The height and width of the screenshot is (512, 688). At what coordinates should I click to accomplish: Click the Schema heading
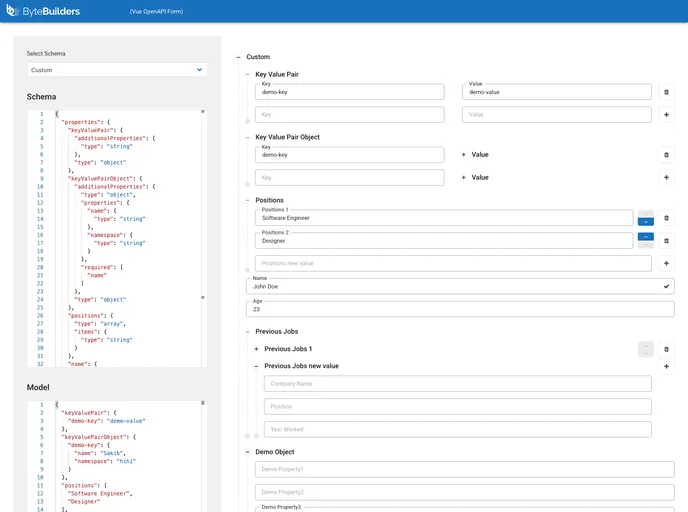coord(41,97)
